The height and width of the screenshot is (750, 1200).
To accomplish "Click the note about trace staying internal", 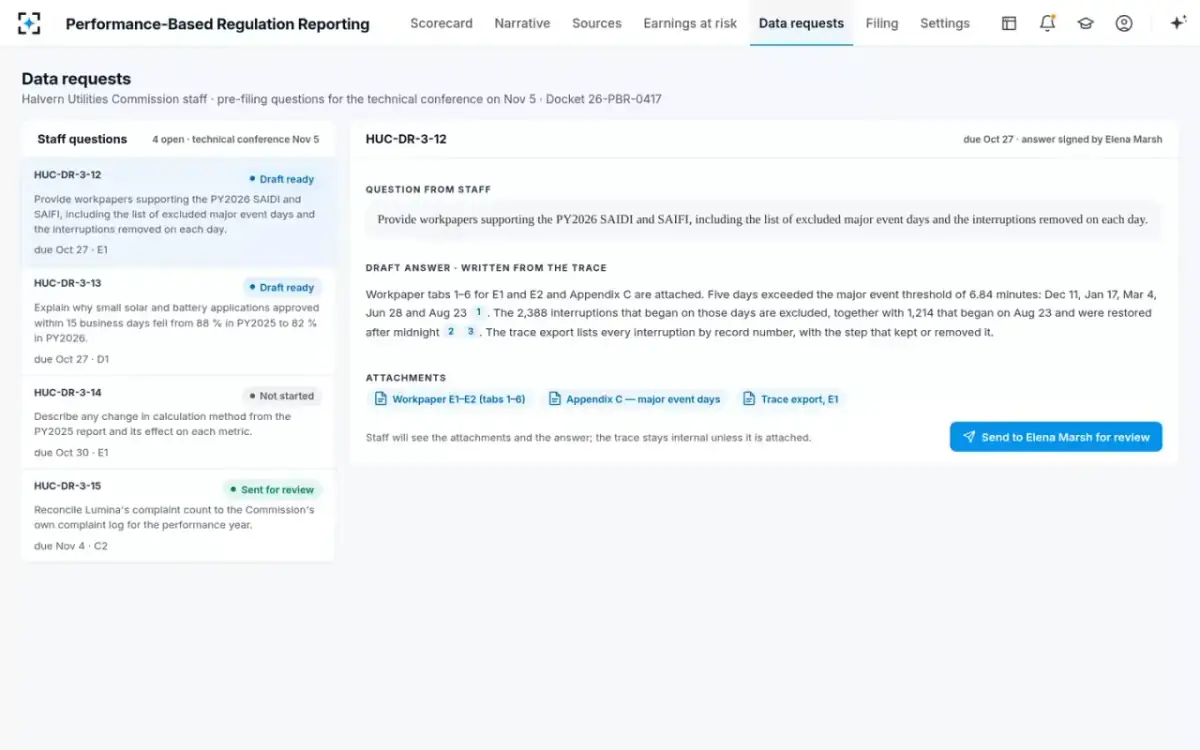I will (588, 438).
